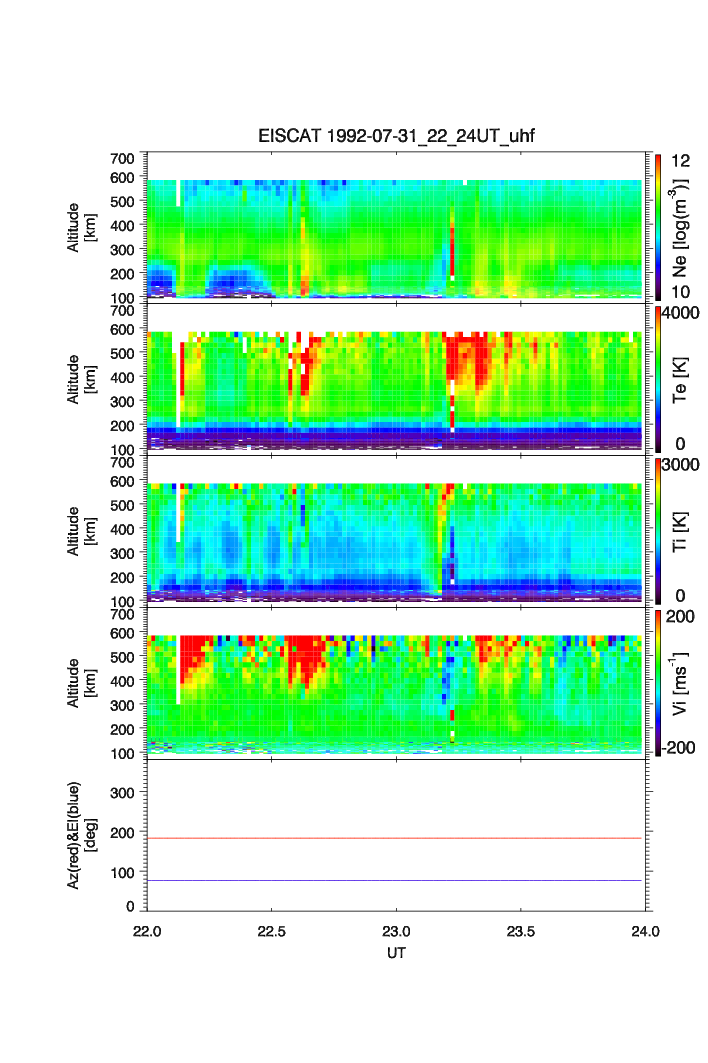Viewport: 708px width, 1063px height.
Task: Click the Te [K] colorbar label
Action: 680,380
